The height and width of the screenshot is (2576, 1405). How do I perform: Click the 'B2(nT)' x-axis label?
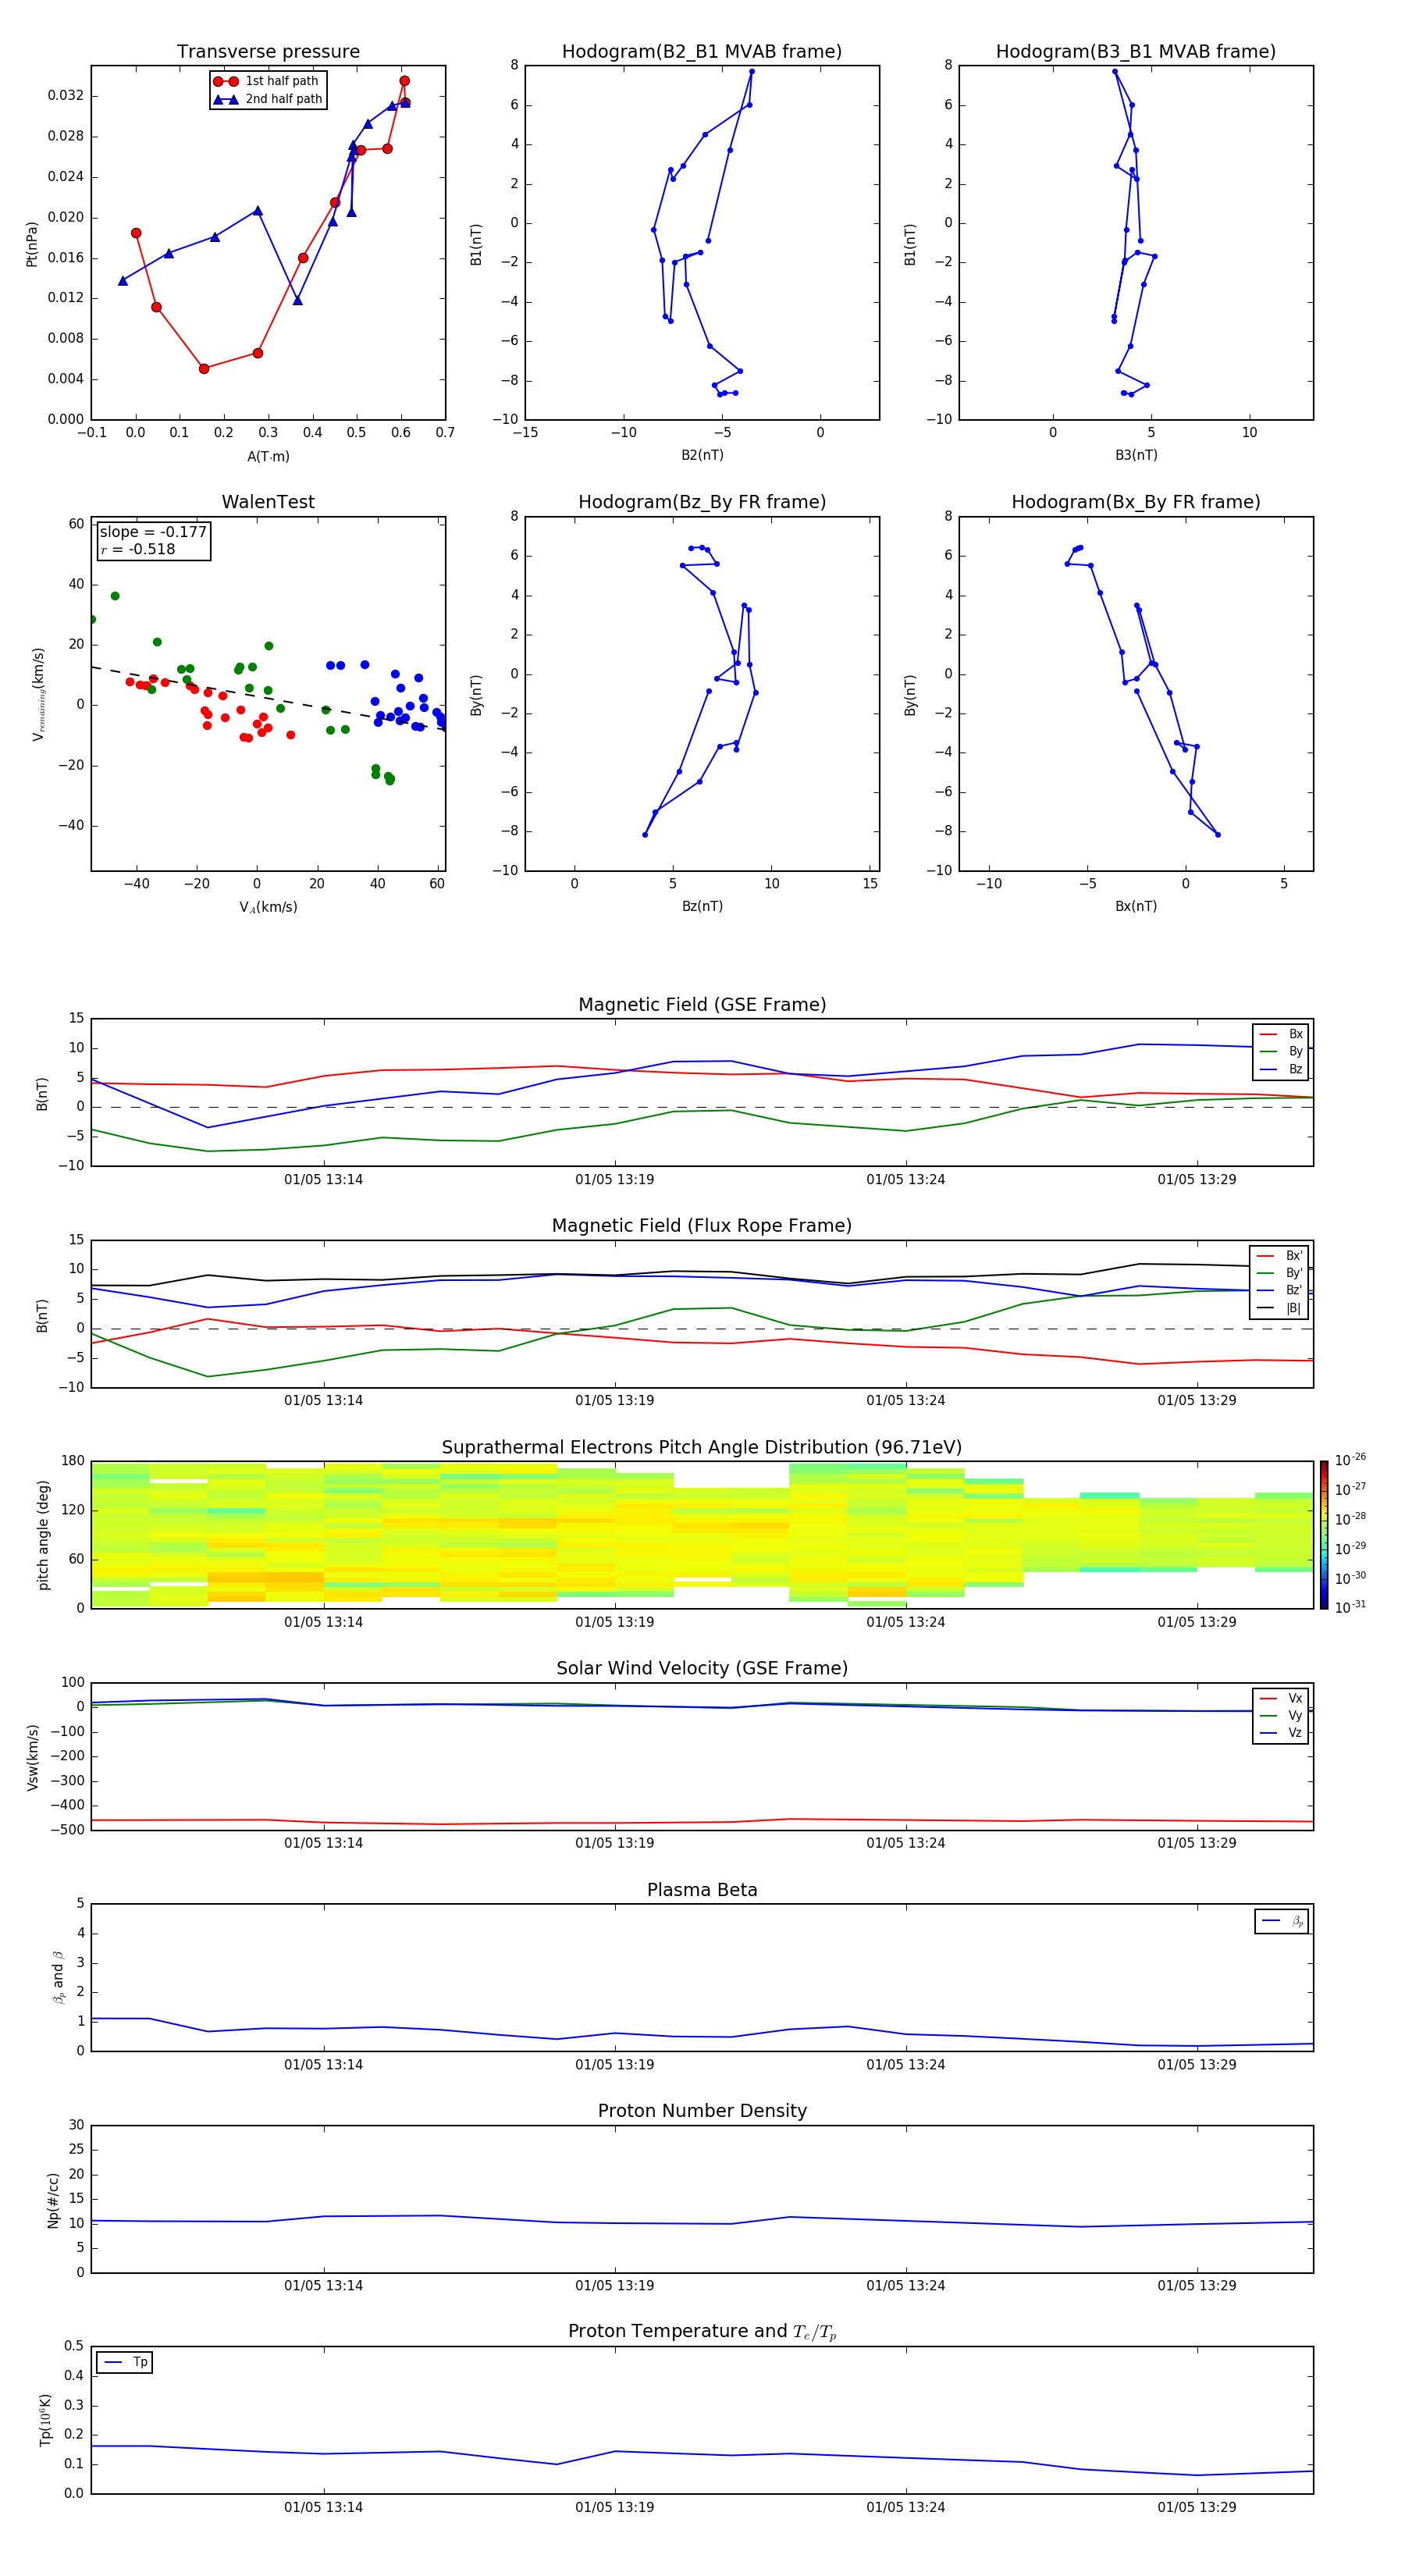click(x=702, y=455)
